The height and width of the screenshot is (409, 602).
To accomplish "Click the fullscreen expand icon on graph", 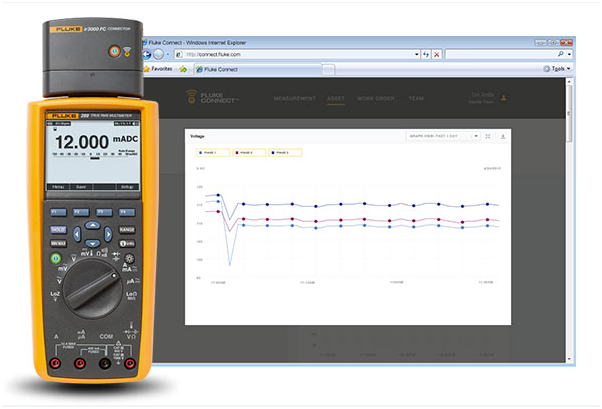I will click(x=487, y=135).
